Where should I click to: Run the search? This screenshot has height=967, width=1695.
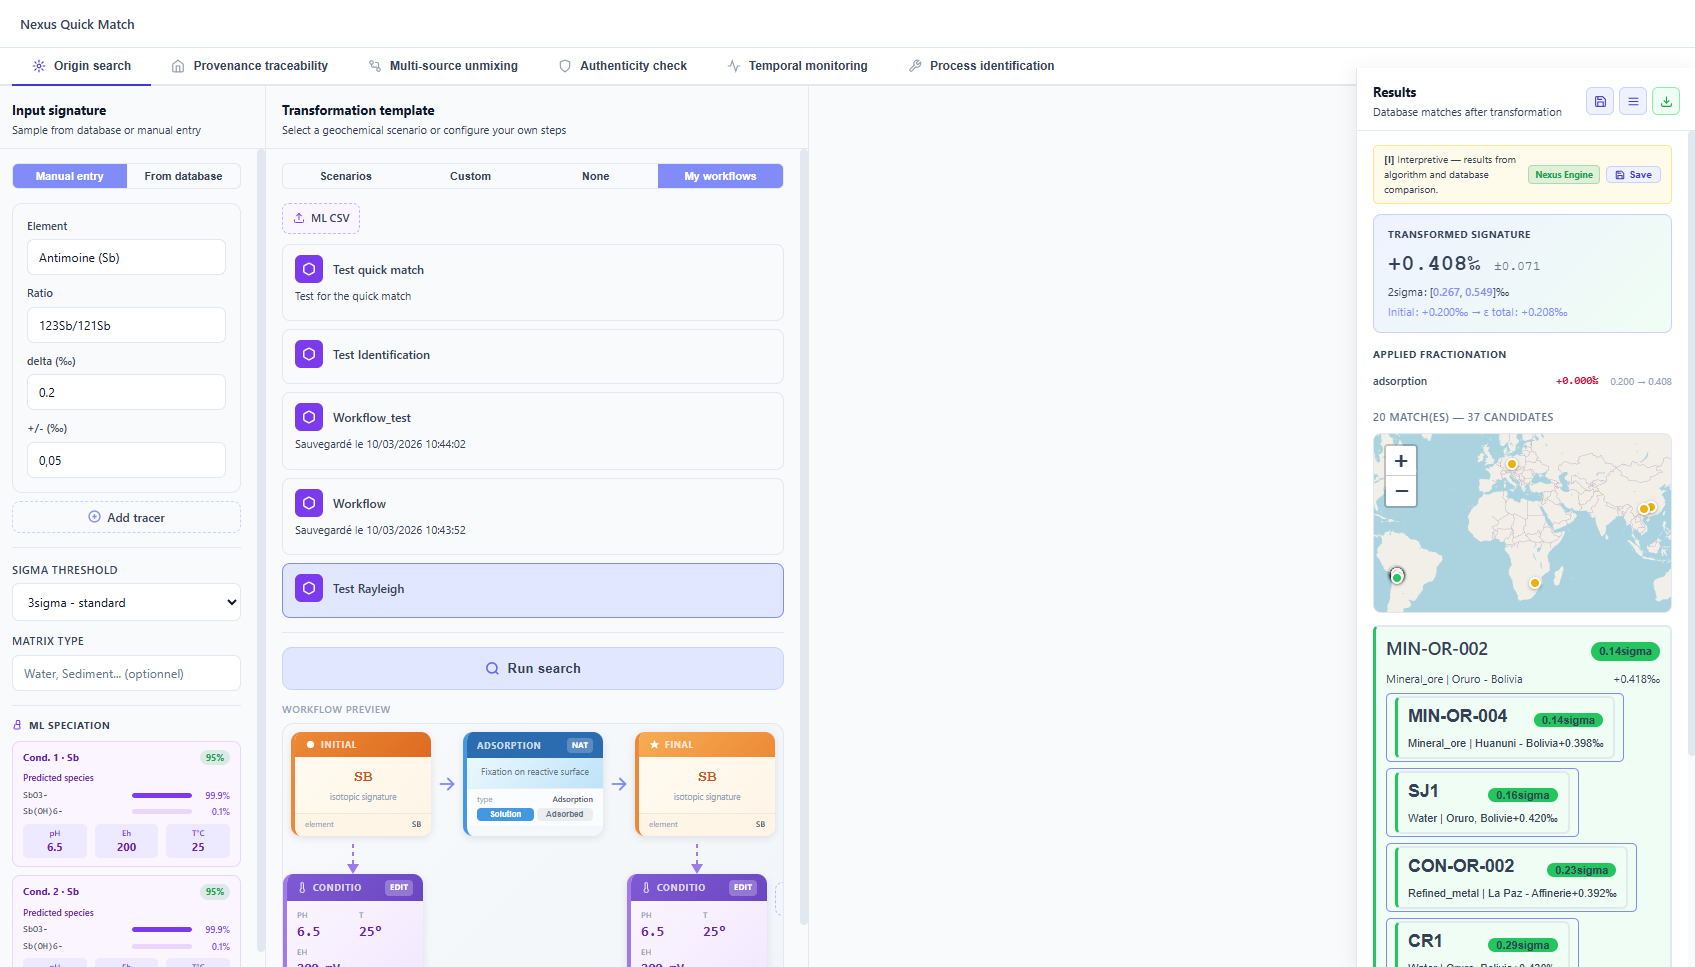532,668
